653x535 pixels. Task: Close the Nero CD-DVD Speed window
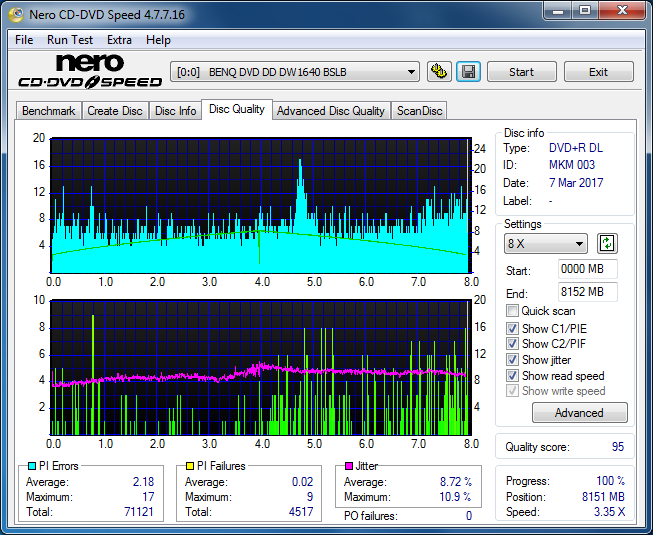[x=622, y=11]
